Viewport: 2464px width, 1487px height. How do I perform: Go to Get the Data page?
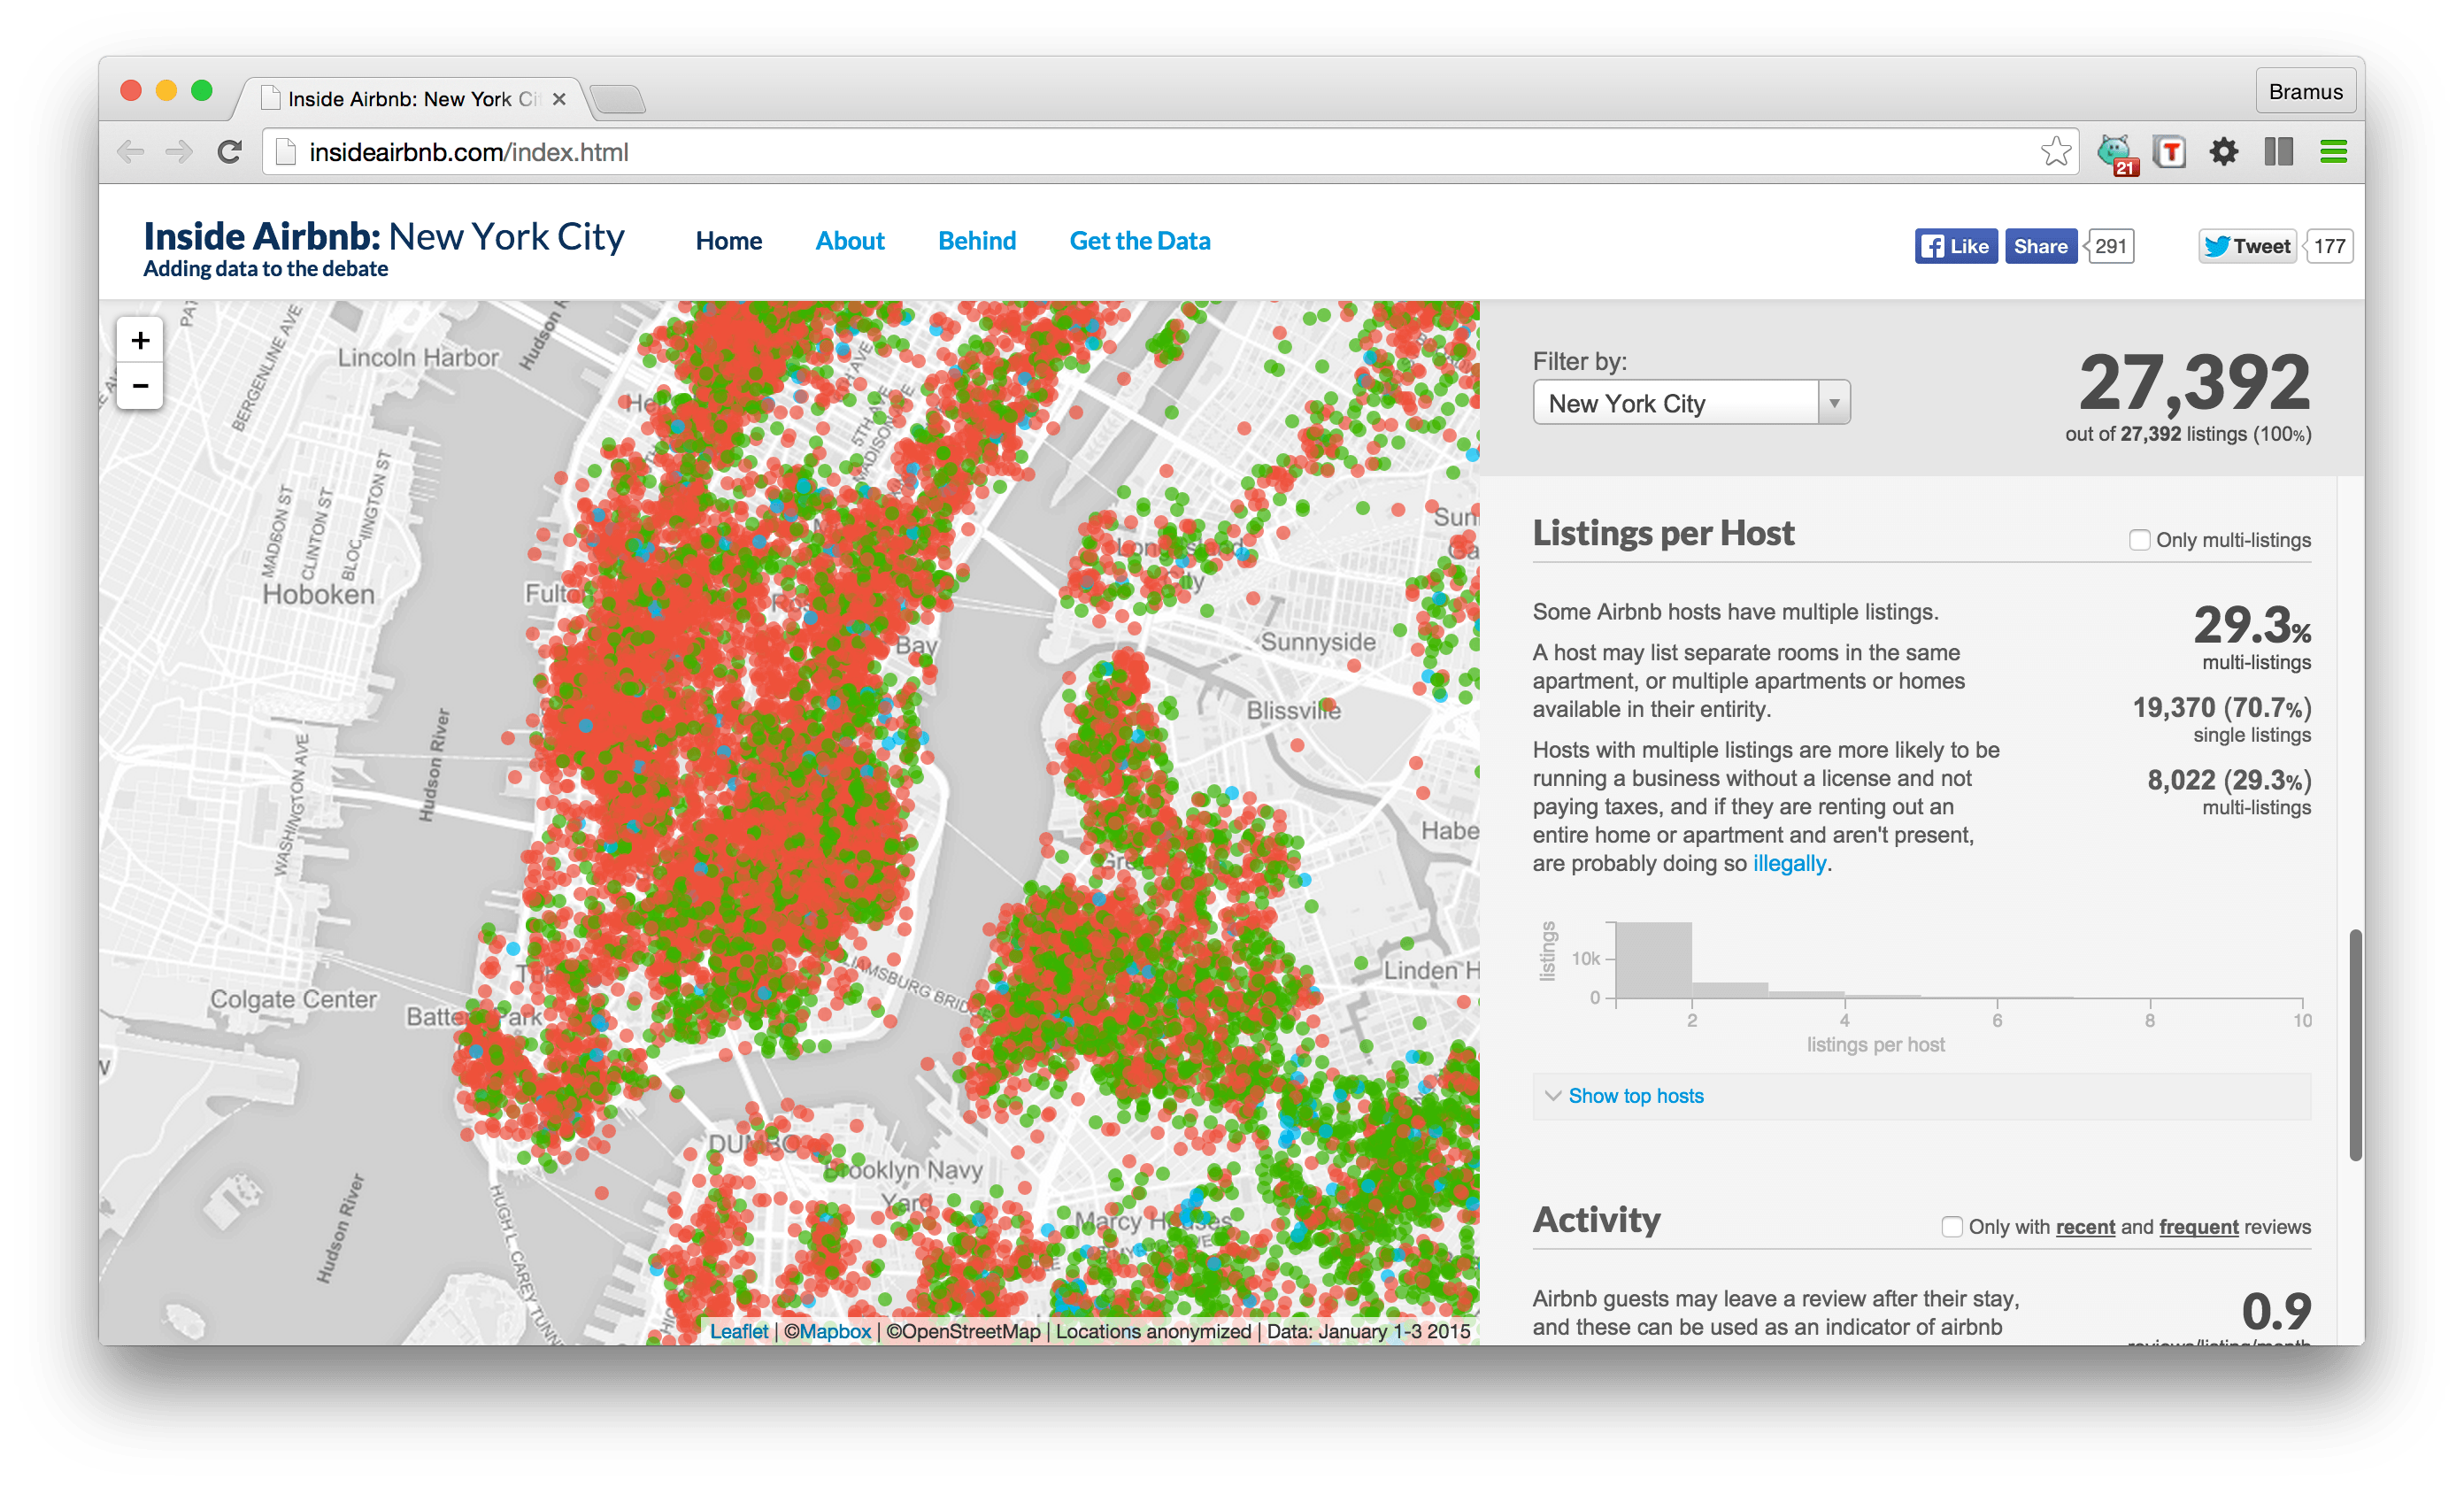click(x=1139, y=241)
